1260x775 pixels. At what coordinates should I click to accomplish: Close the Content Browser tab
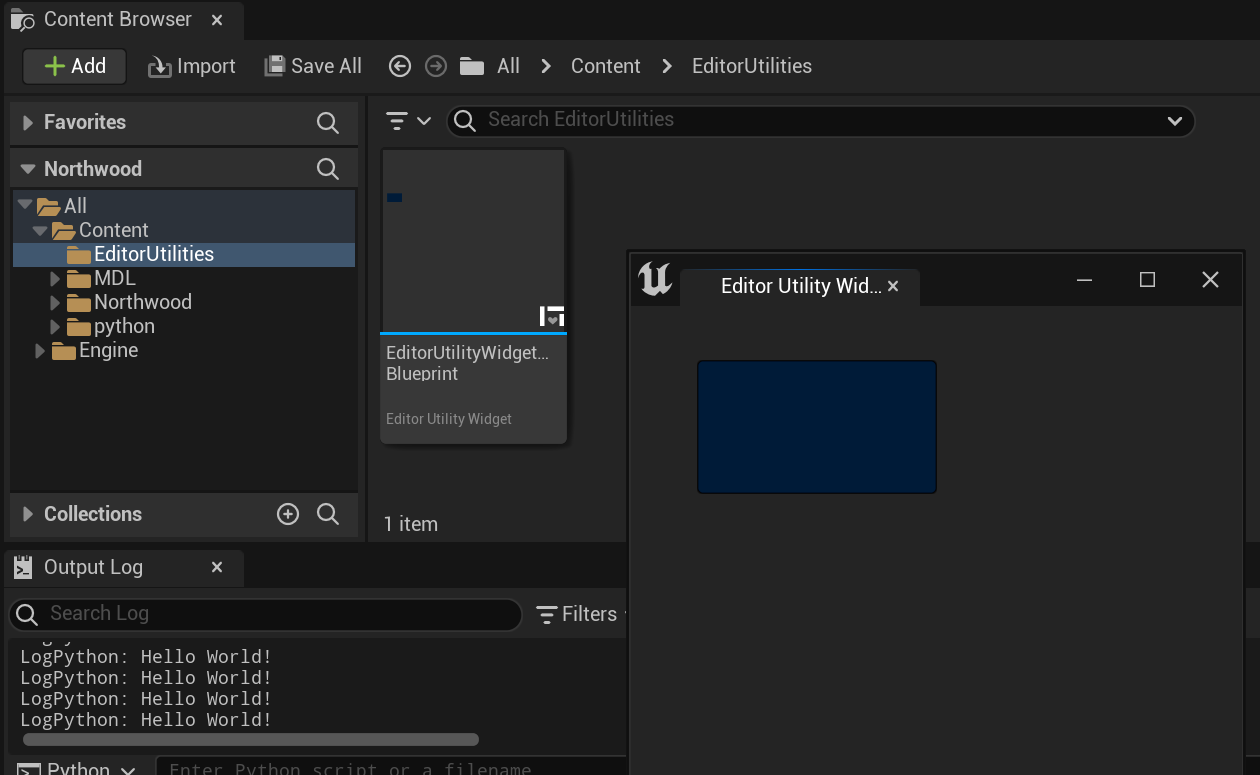click(x=217, y=19)
